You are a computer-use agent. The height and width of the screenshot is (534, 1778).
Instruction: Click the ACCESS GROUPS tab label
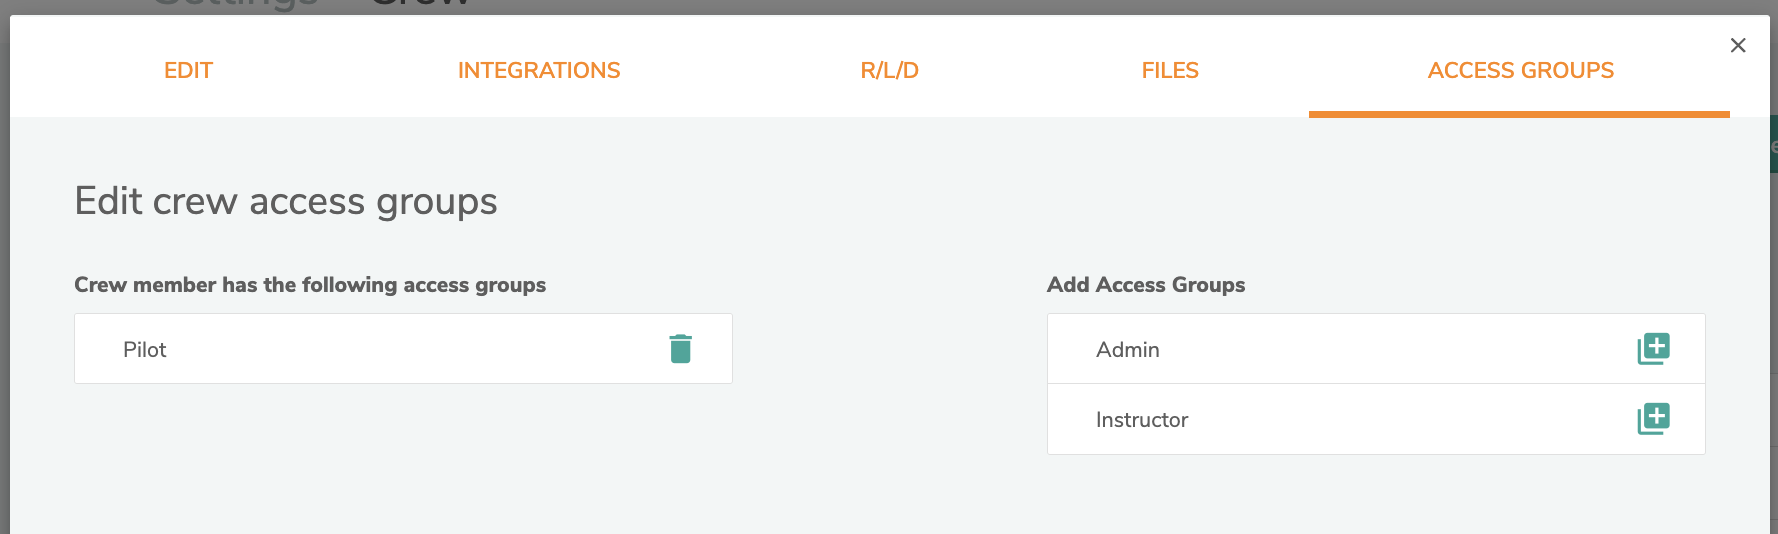1520,70
